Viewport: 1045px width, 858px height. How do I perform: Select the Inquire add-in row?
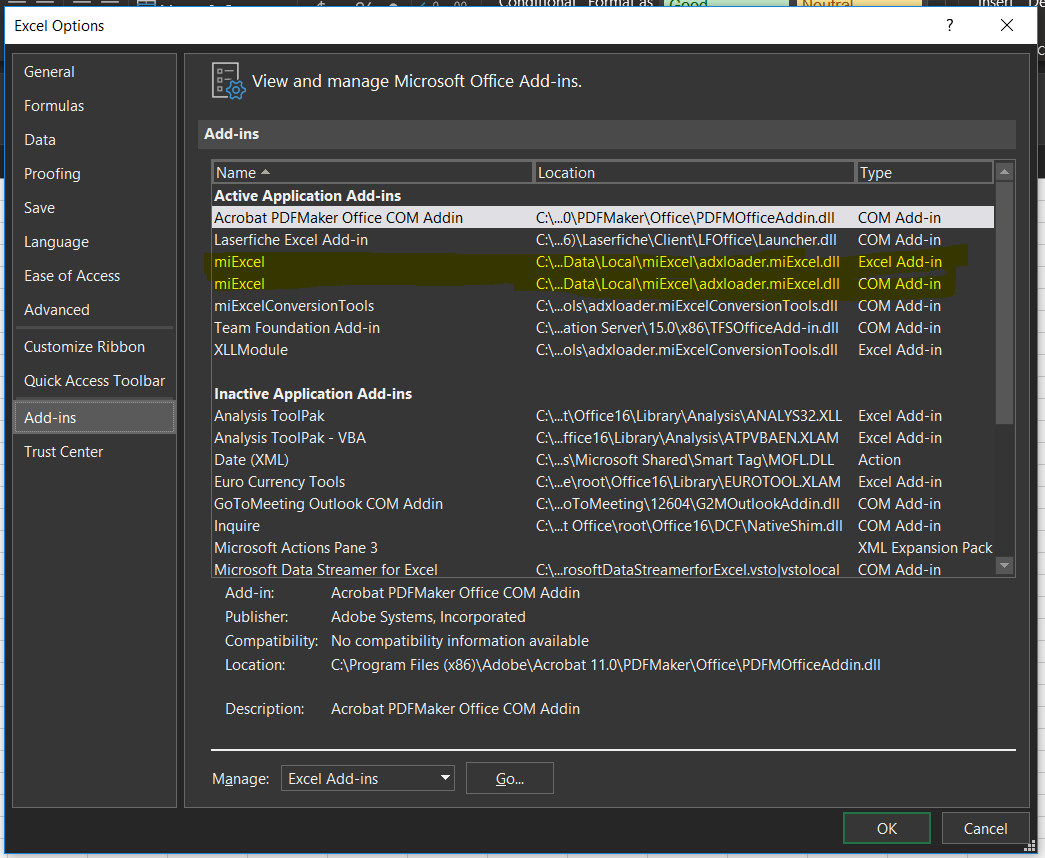[x=603, y=525]
